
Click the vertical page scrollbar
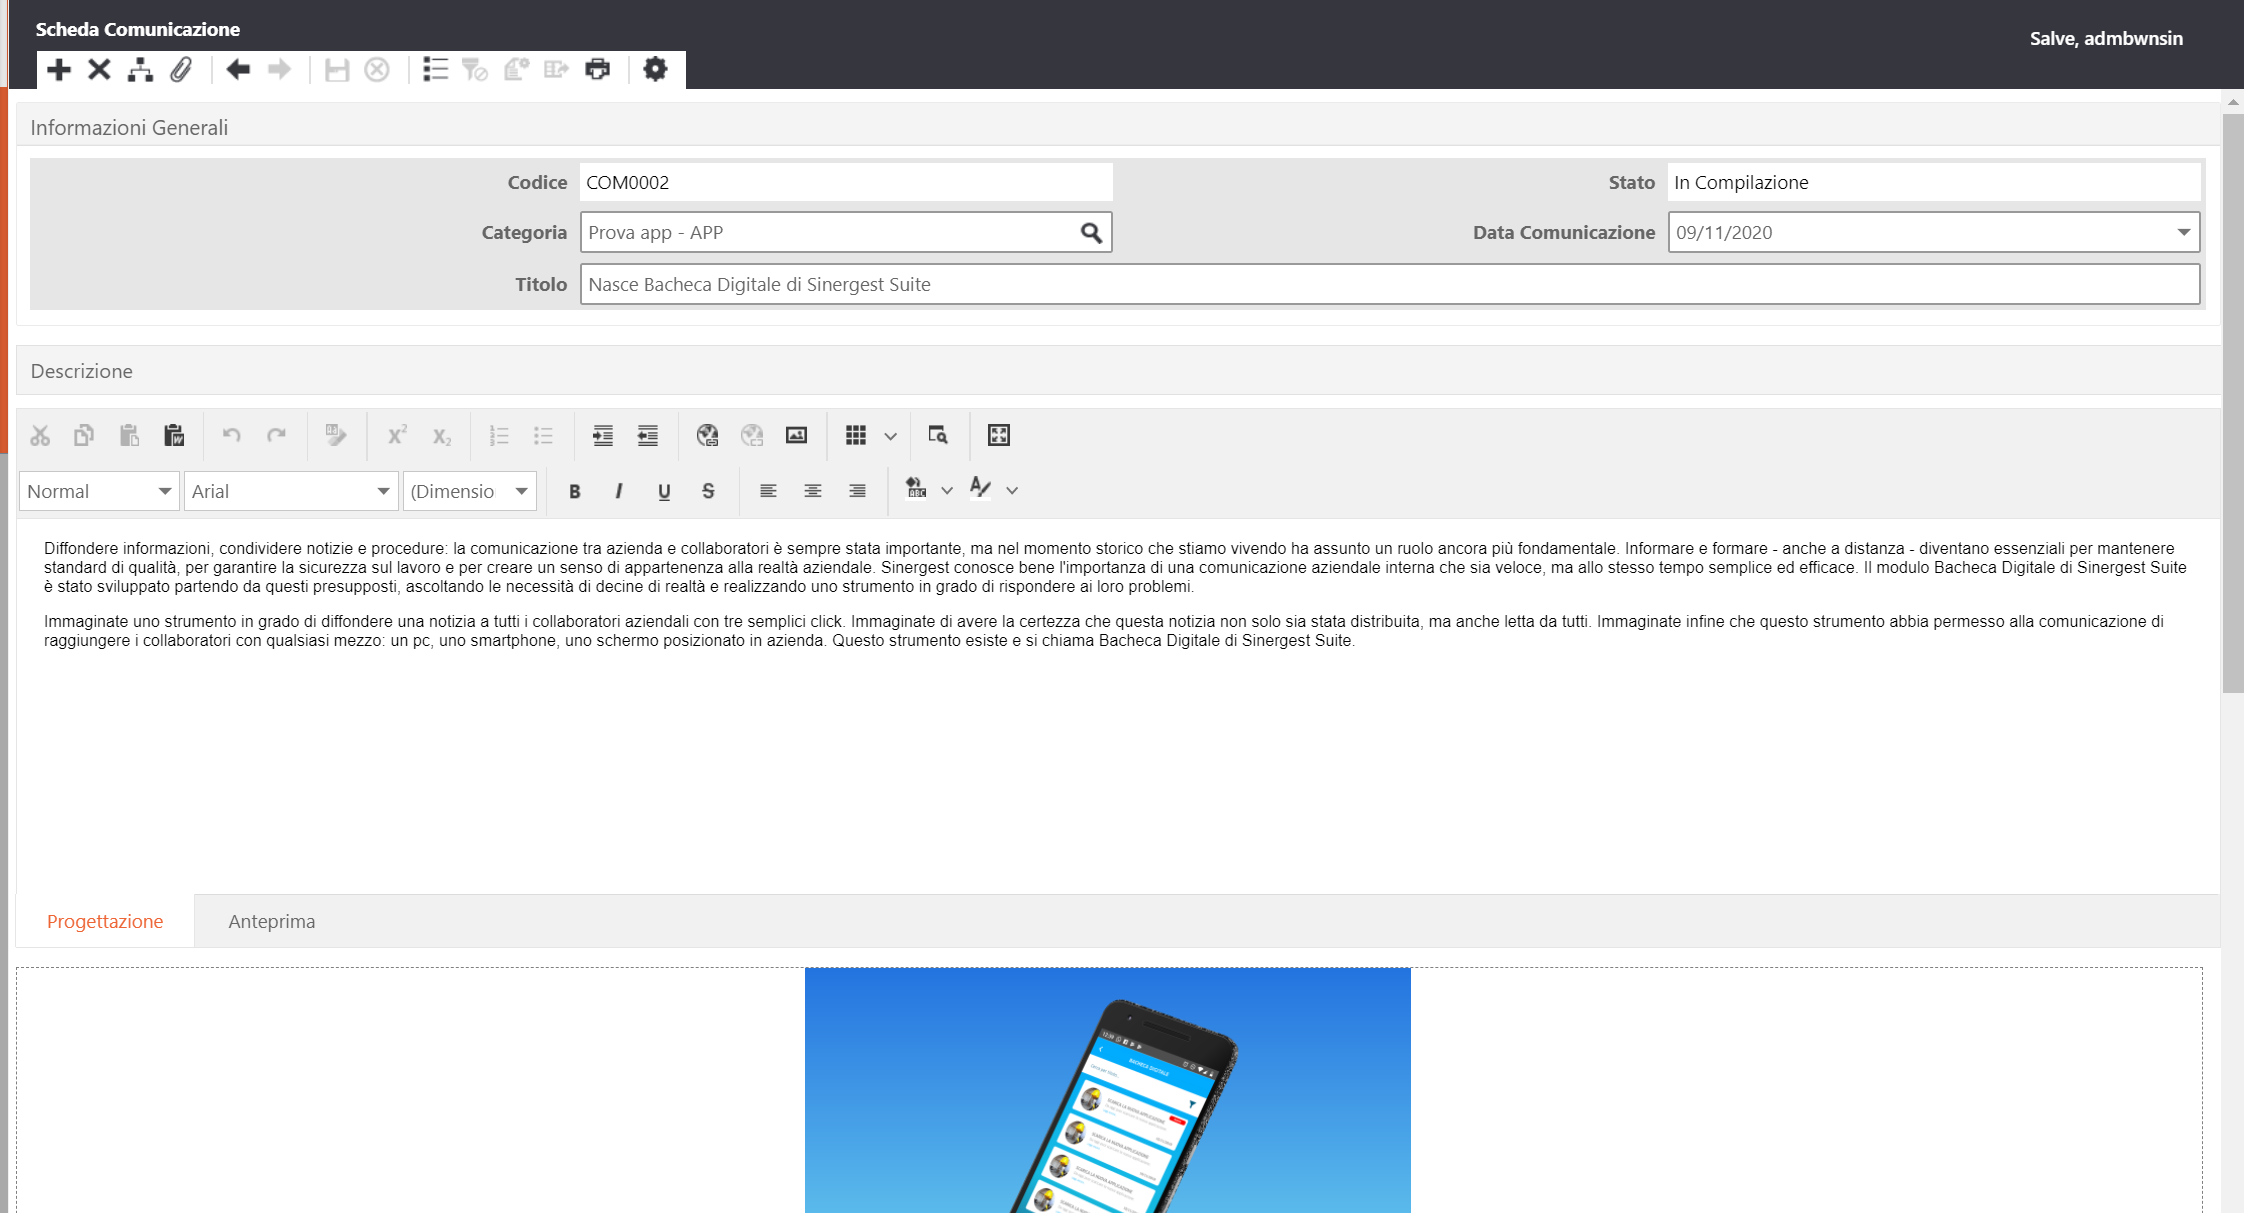[2233, 402]
